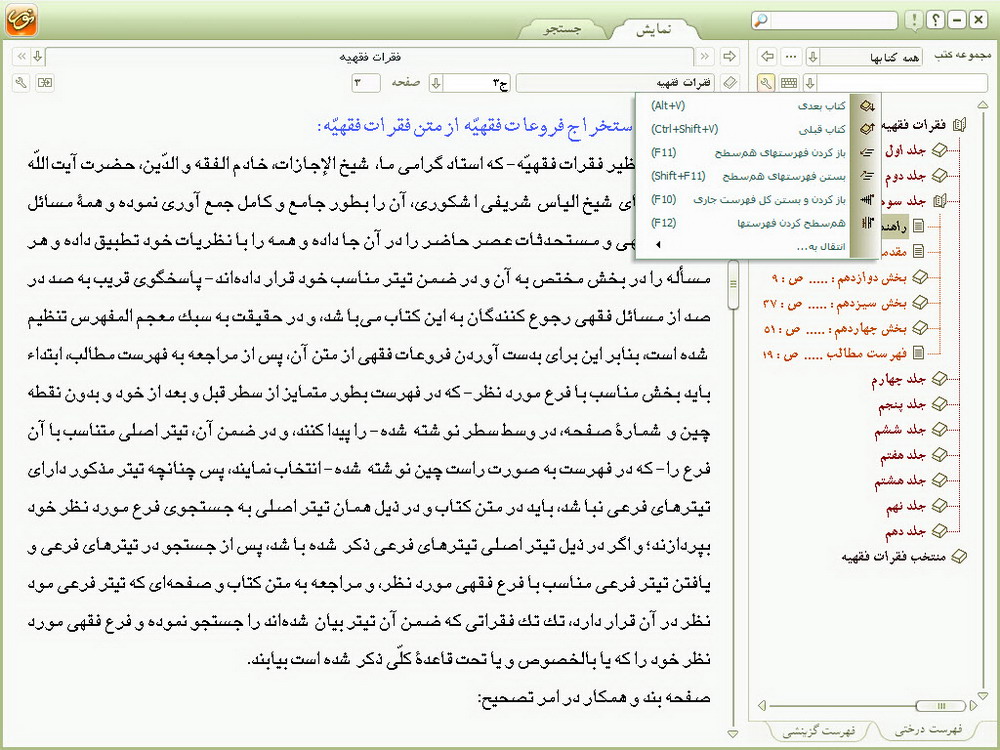This screenshot has height=750, width=1000.
Task: Click the book icon beside فقرات فقهیه field
Action: coord(730,83)
